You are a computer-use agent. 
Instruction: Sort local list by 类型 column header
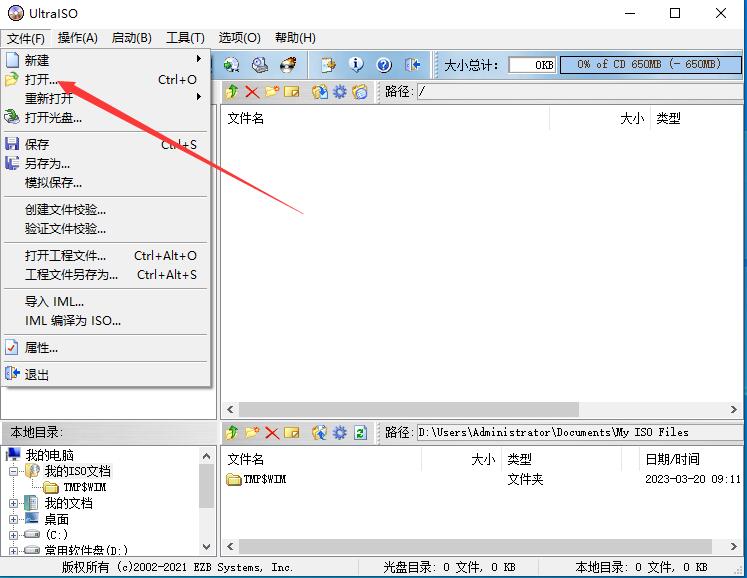(x=519, y=459)
